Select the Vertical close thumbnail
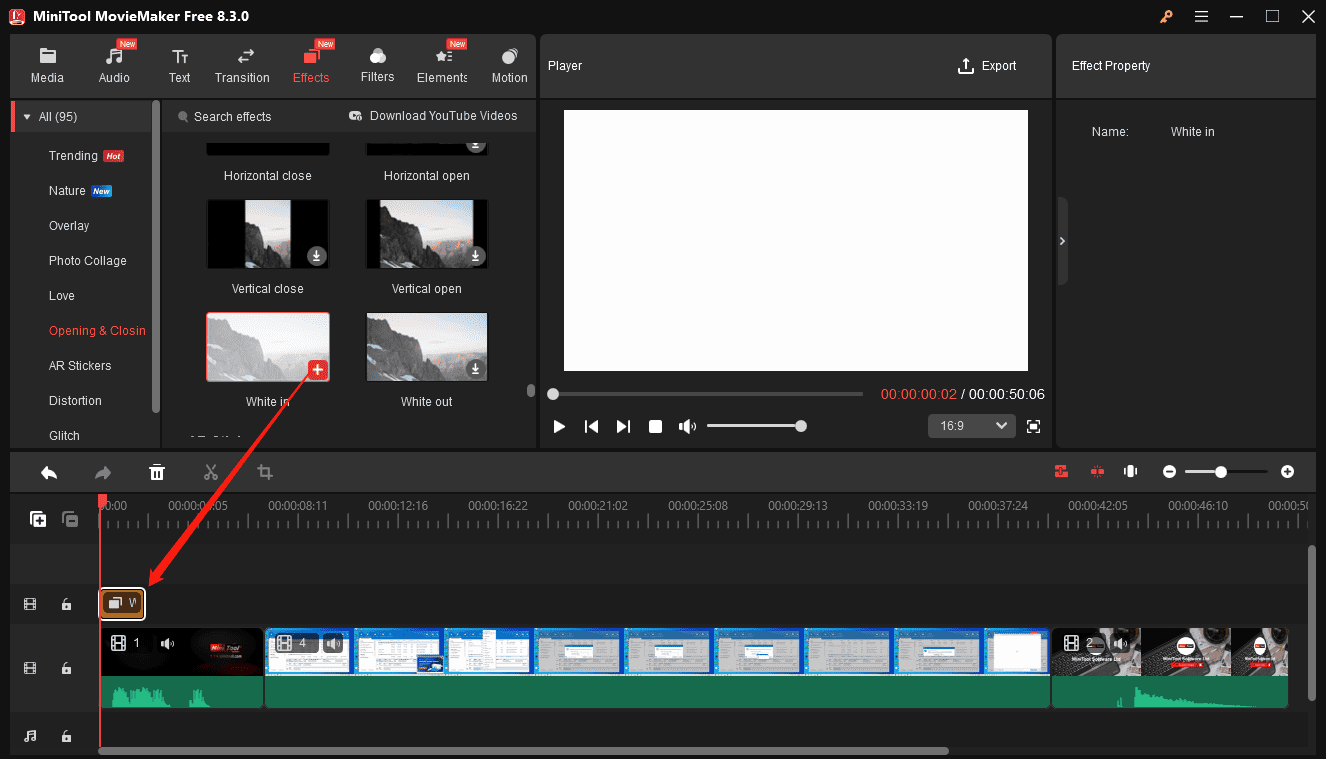Viewport: 1326px width, 759px height. click(267, 234)
